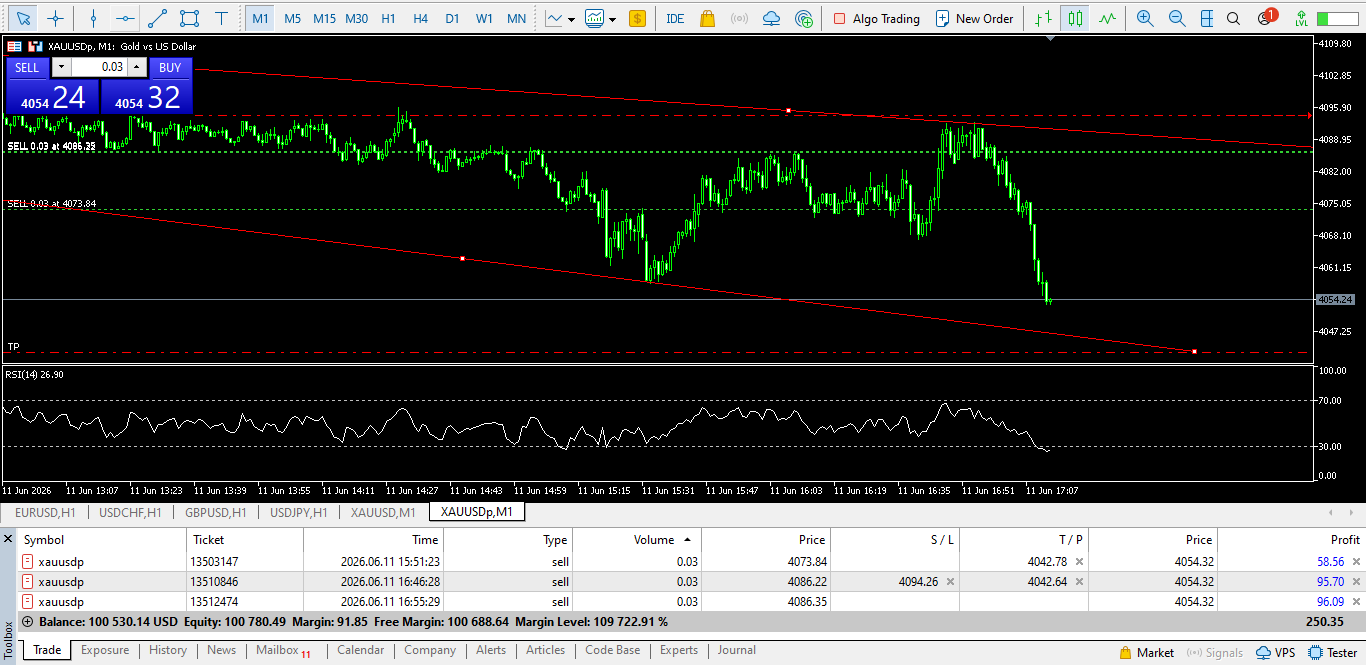Switch timeframe to M30
Viewport: 1366px width, 665px height.
pyautogui.click(x=356, y=18)
